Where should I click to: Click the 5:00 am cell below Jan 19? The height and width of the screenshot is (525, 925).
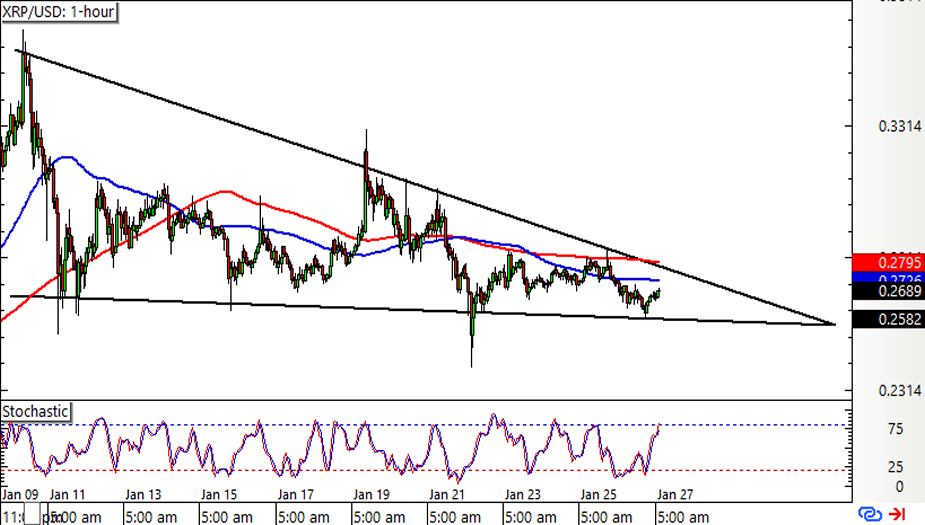click(389, 514)
